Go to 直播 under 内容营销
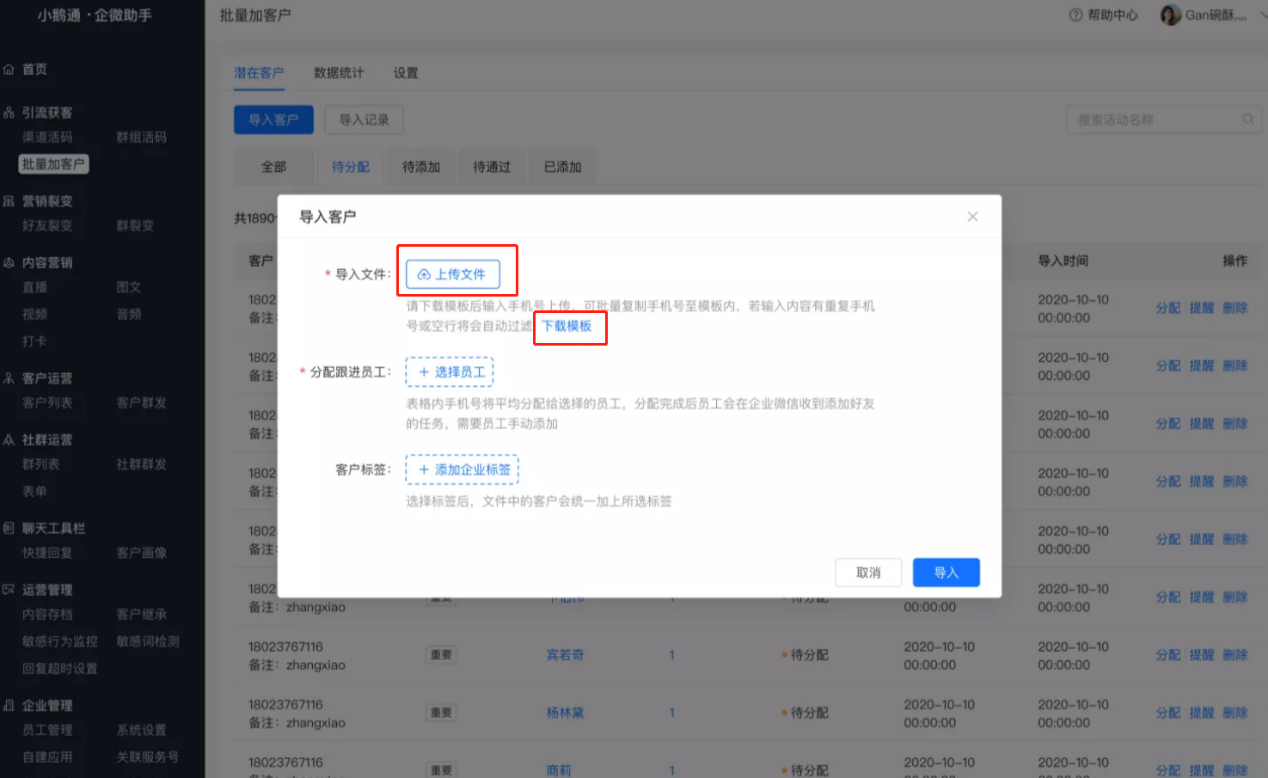The image size is (1268, 778). 35,287
